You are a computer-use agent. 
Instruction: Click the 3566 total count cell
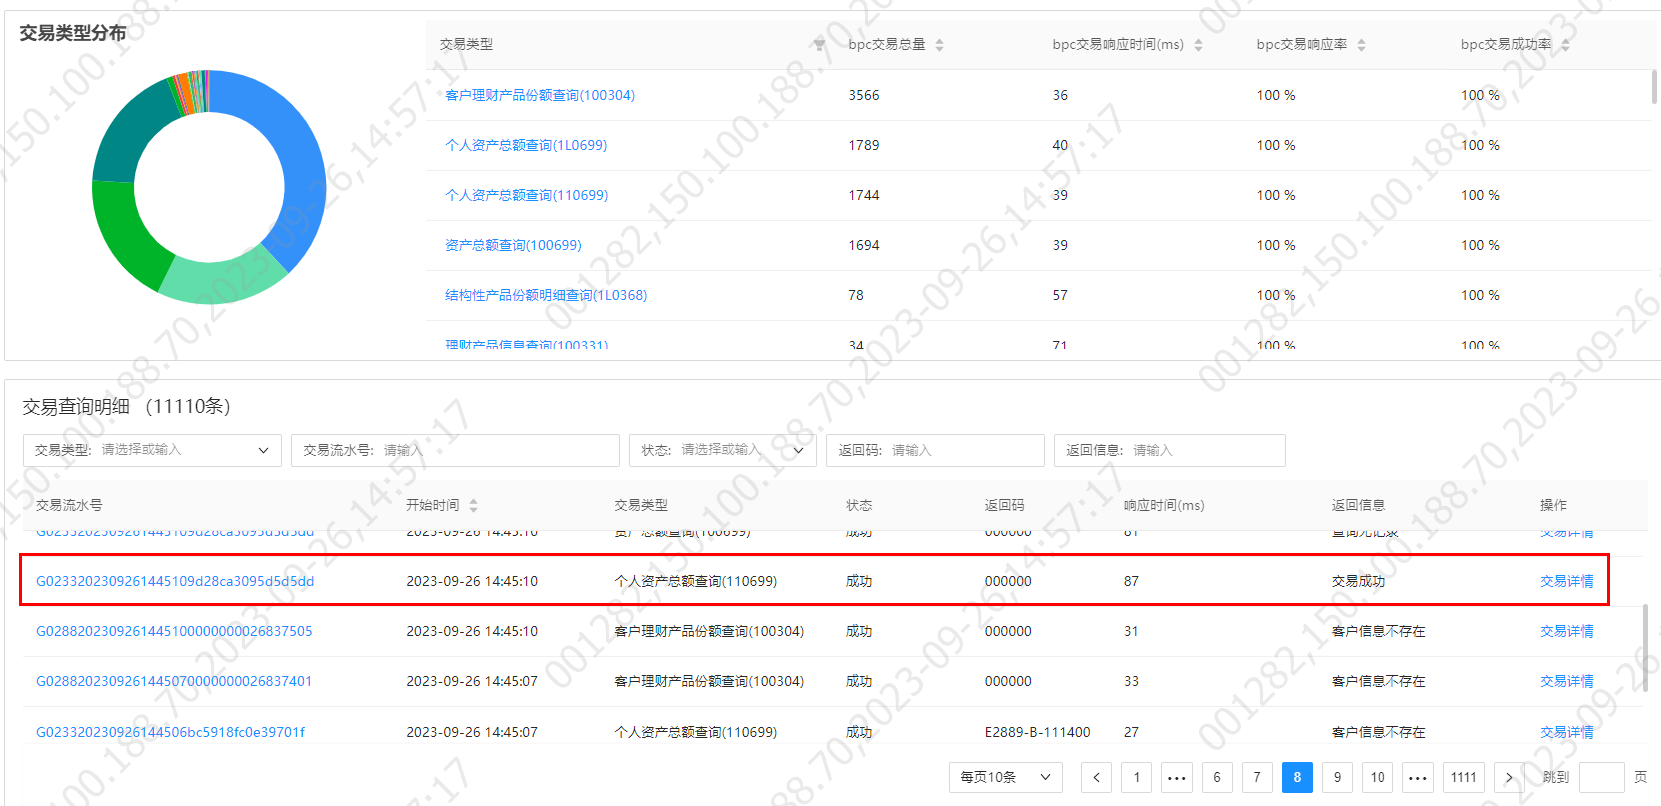coord(864,95)
